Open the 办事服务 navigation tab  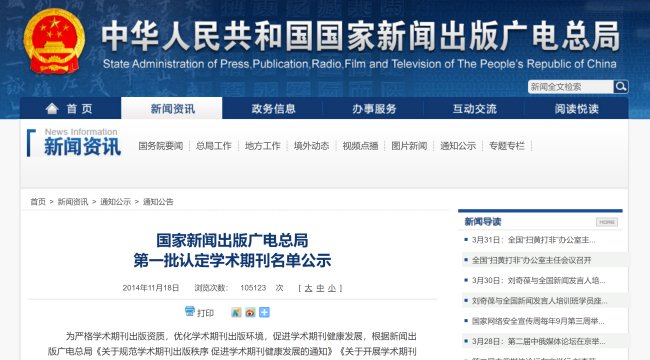[x=374, y=108]
